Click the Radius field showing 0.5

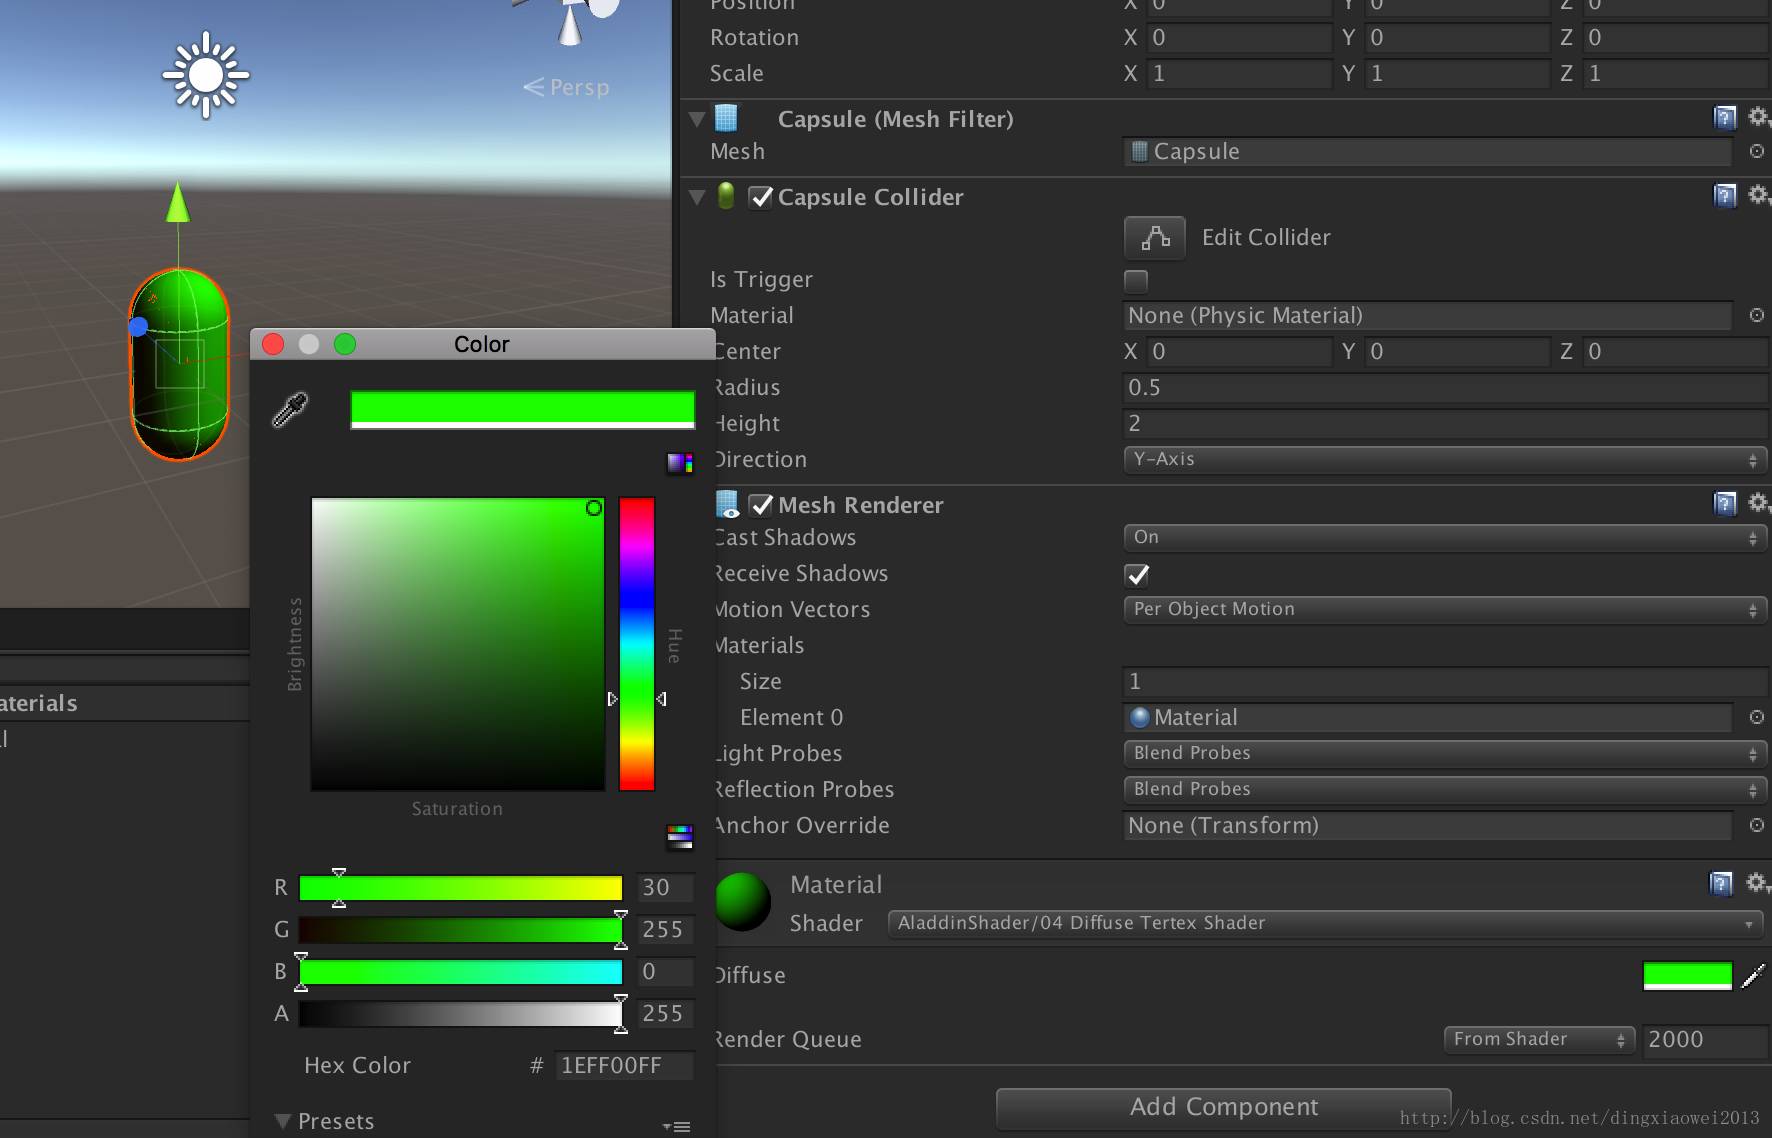pos(1444,387)
